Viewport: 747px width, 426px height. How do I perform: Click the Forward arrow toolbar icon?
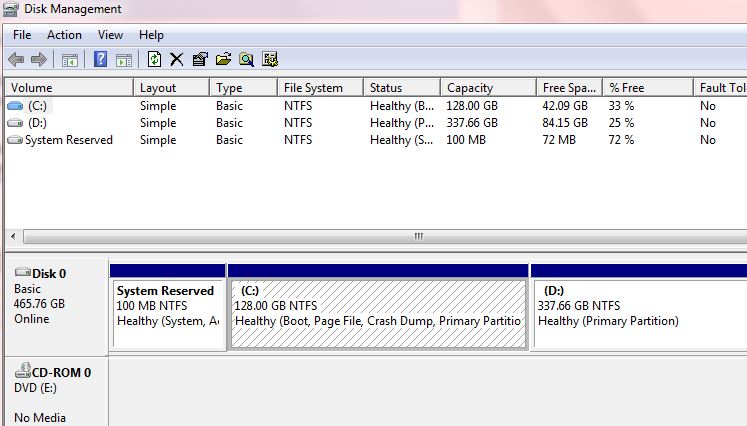click(39, 60)
